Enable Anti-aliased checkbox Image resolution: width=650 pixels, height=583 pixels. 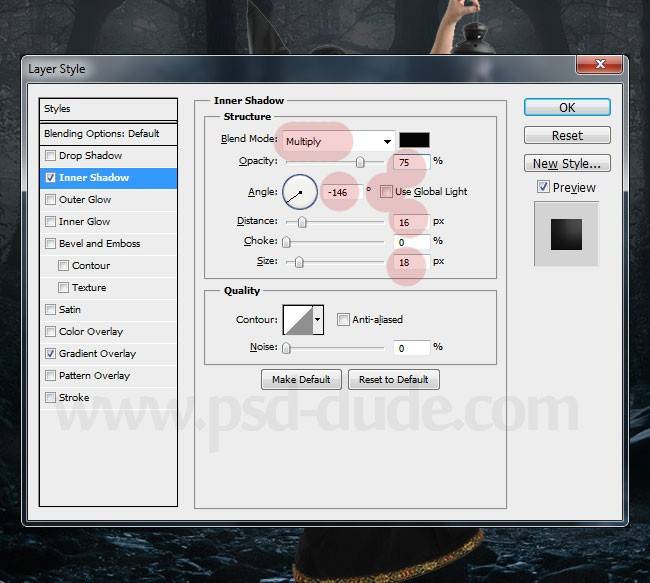click(343, 320)
